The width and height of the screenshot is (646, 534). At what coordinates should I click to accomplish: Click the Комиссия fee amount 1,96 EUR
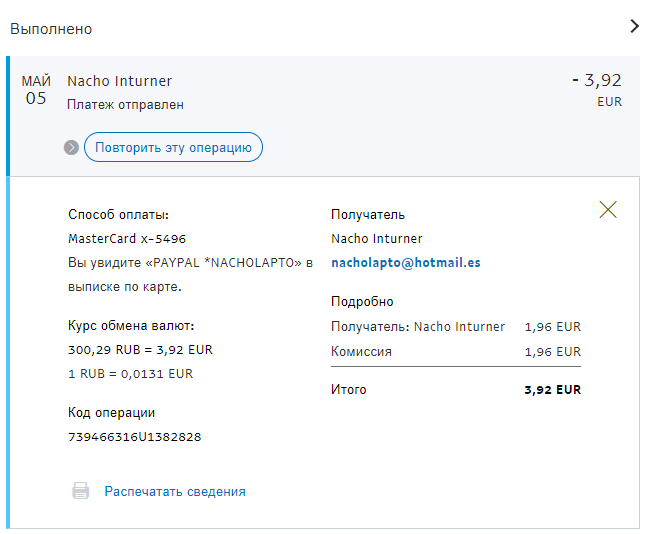click(552, 352)
